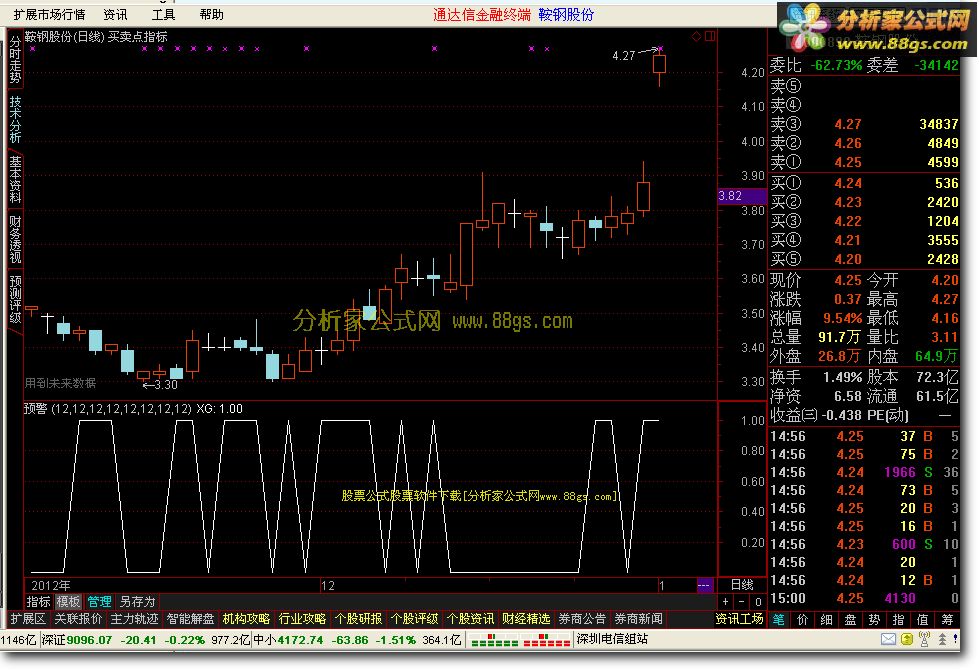The width and height of the screenshot is (979, 670).
Task: Switch to the 财务透视 sidebar tab
Action: pyautogui.click(x=15, y=240)
